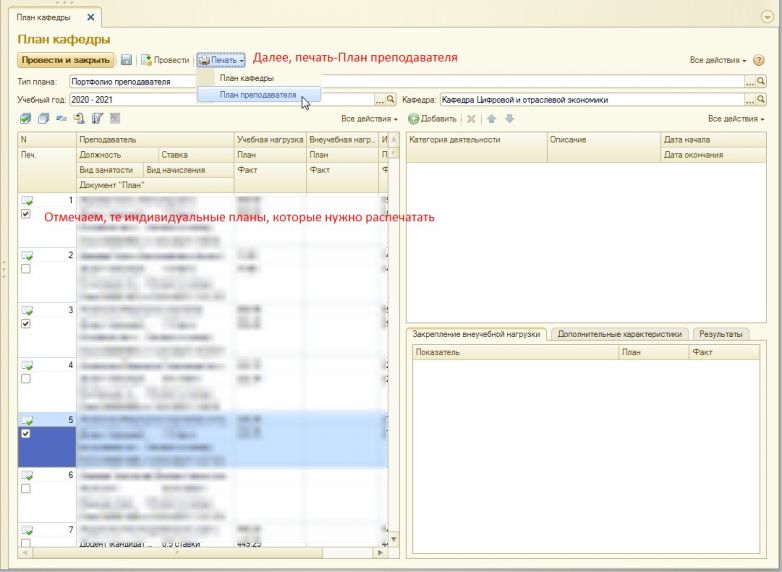This screenshot has height=572, width=782.
Task: Click the document status icon in row 2
Action: 27,255
